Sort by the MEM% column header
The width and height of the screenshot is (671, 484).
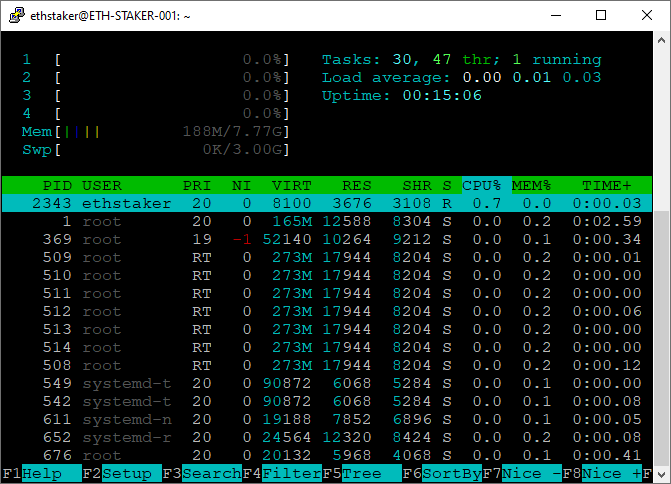[531, 186]
